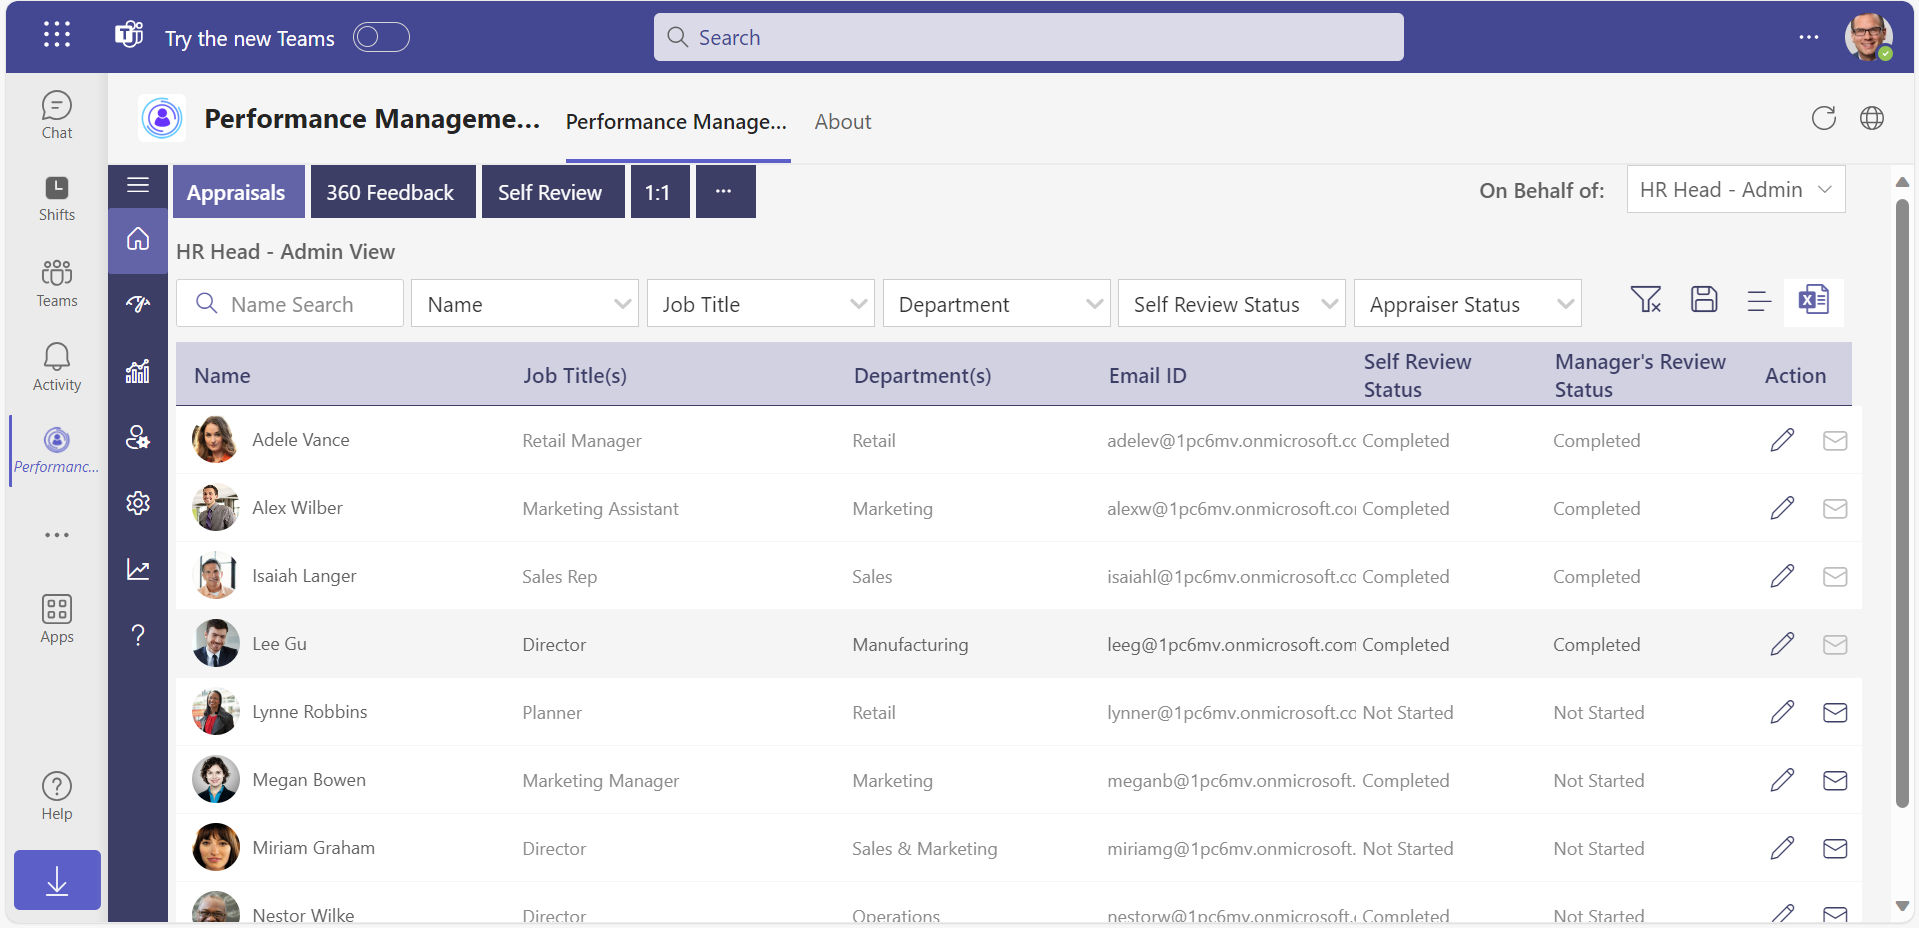This screenshot has width=1919, height=928.
Task: Export to Excel using the spreadsheet icon
Action: click(x=1814, y=300)
